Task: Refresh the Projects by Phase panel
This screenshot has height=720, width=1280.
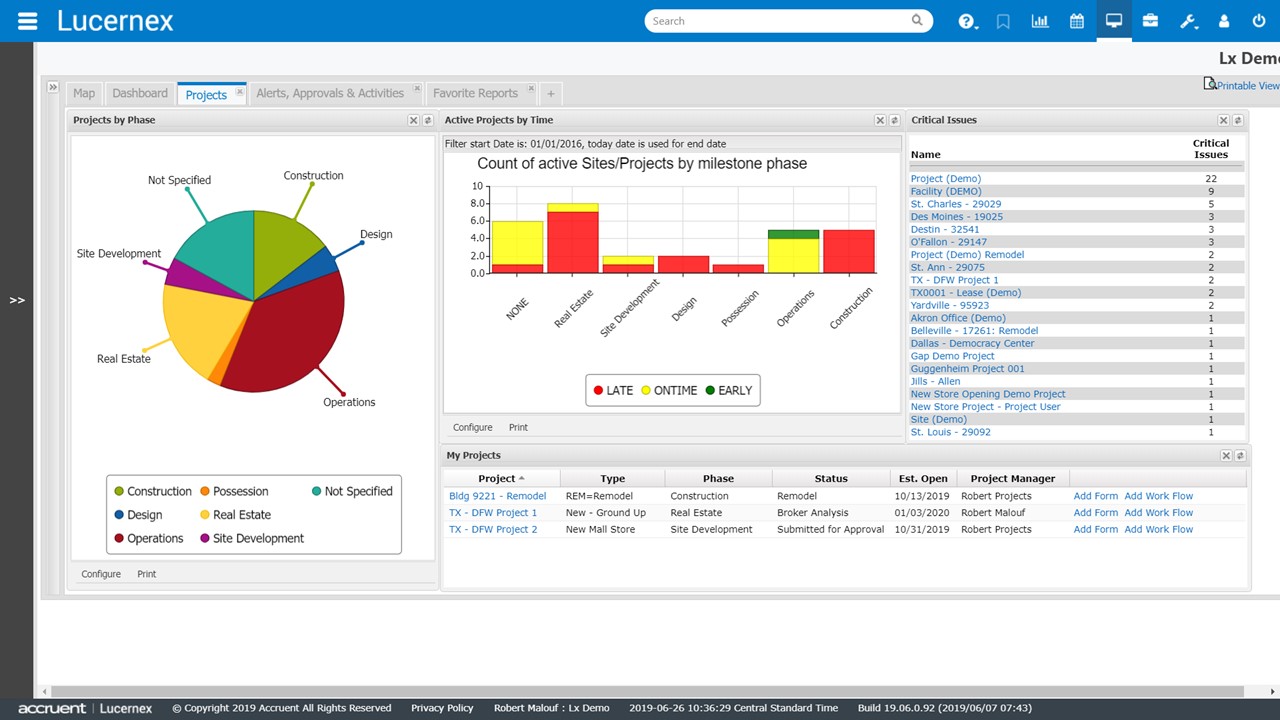Action: point(428,120)
